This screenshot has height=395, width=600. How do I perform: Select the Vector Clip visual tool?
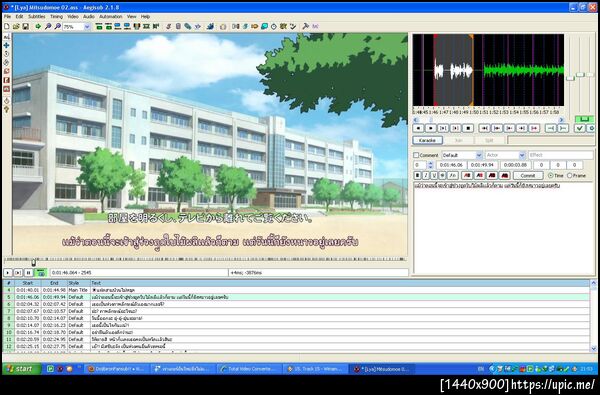tap(7, 89)
